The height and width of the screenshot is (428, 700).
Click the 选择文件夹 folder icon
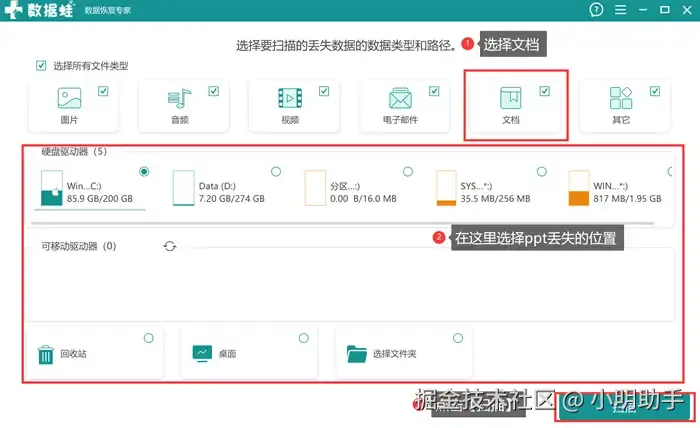click(357, 354)
